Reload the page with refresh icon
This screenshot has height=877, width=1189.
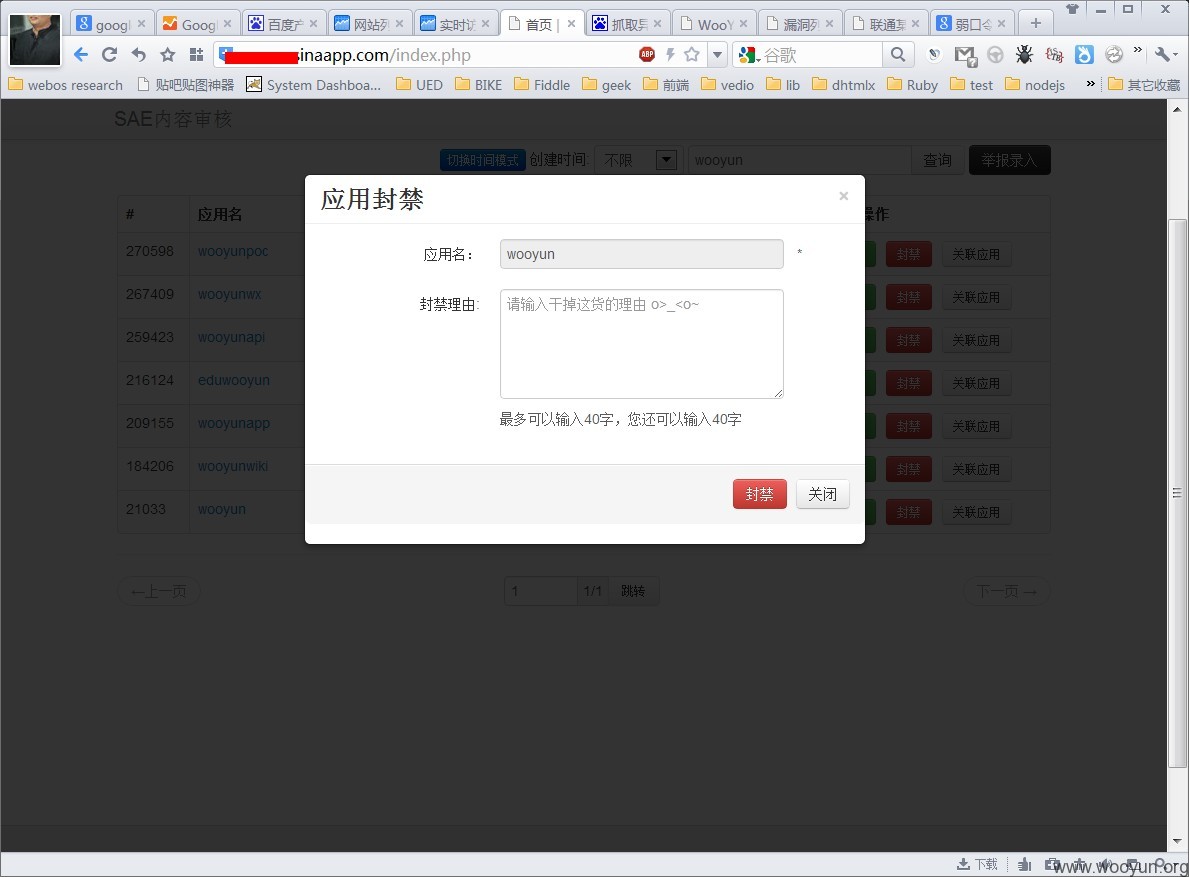(x=109, y=55)
